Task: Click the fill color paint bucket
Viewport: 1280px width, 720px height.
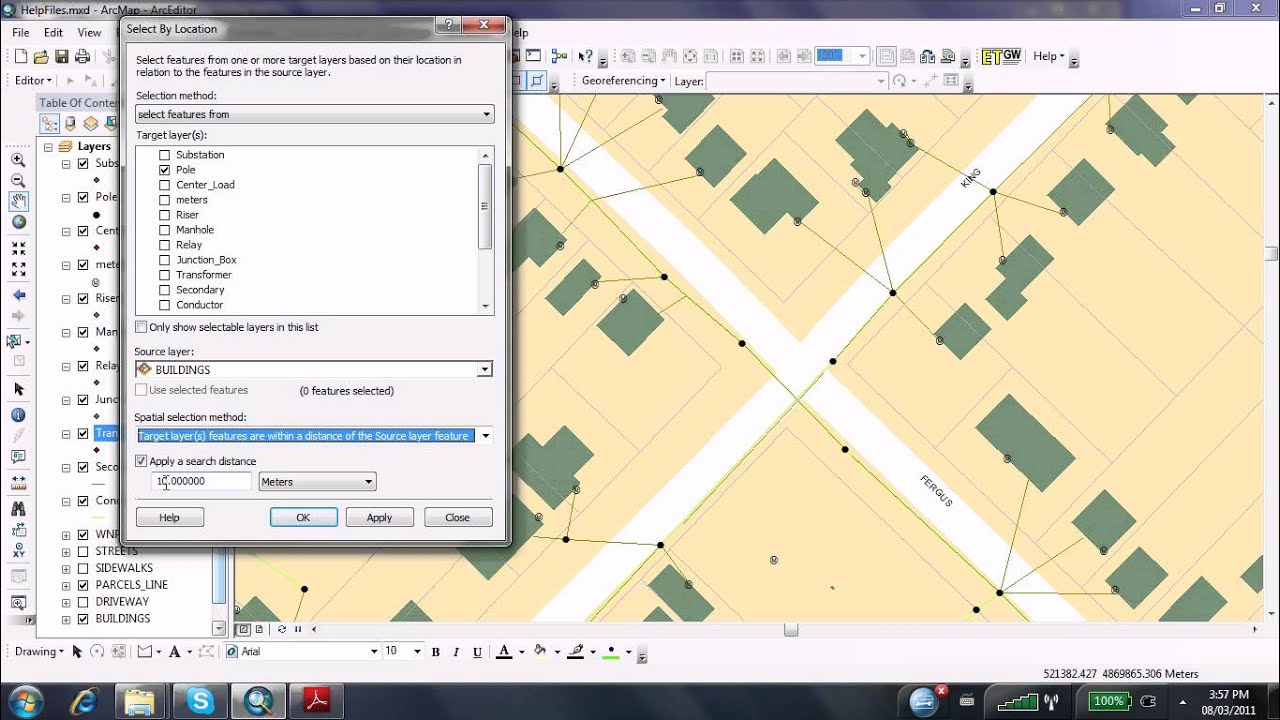Action: 539,652
